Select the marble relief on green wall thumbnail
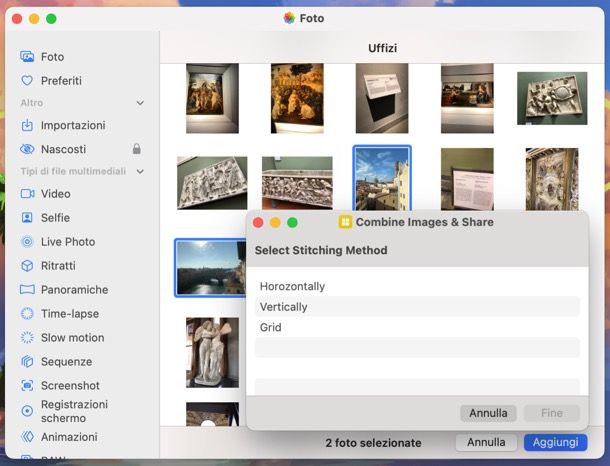Image resolution: width=610 pixels, height=466 pixels. 552,98
